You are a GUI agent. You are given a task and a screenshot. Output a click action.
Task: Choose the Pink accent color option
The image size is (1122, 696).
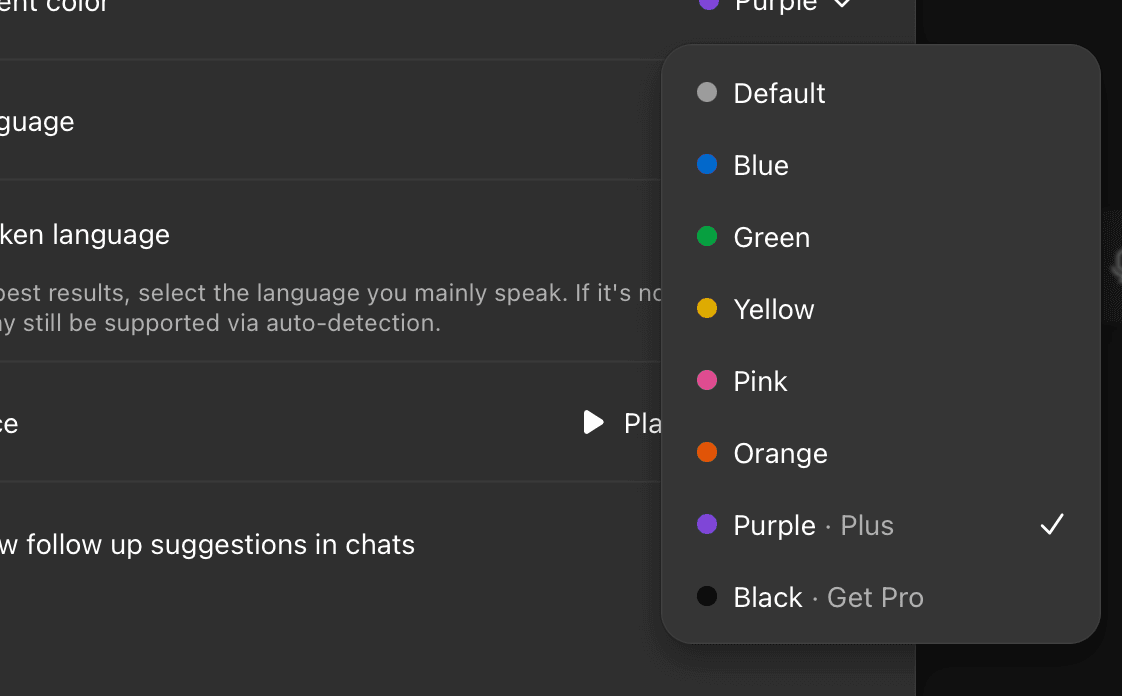(x=880, y=381)
